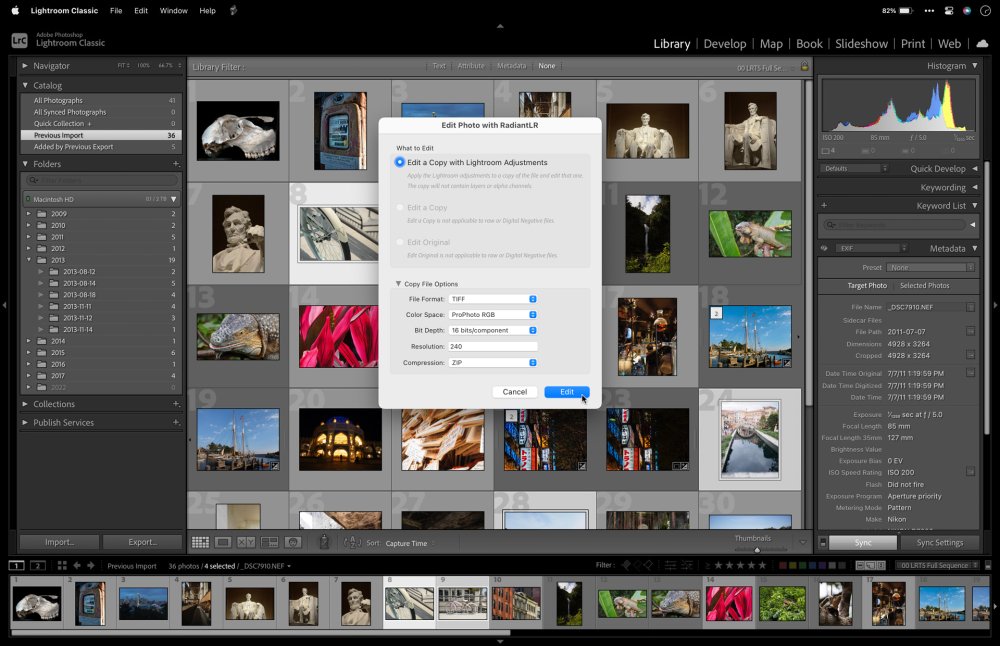1000x646 pixels.
Task: Go back with filmstrip left arrow
Action: click(77, 566)
